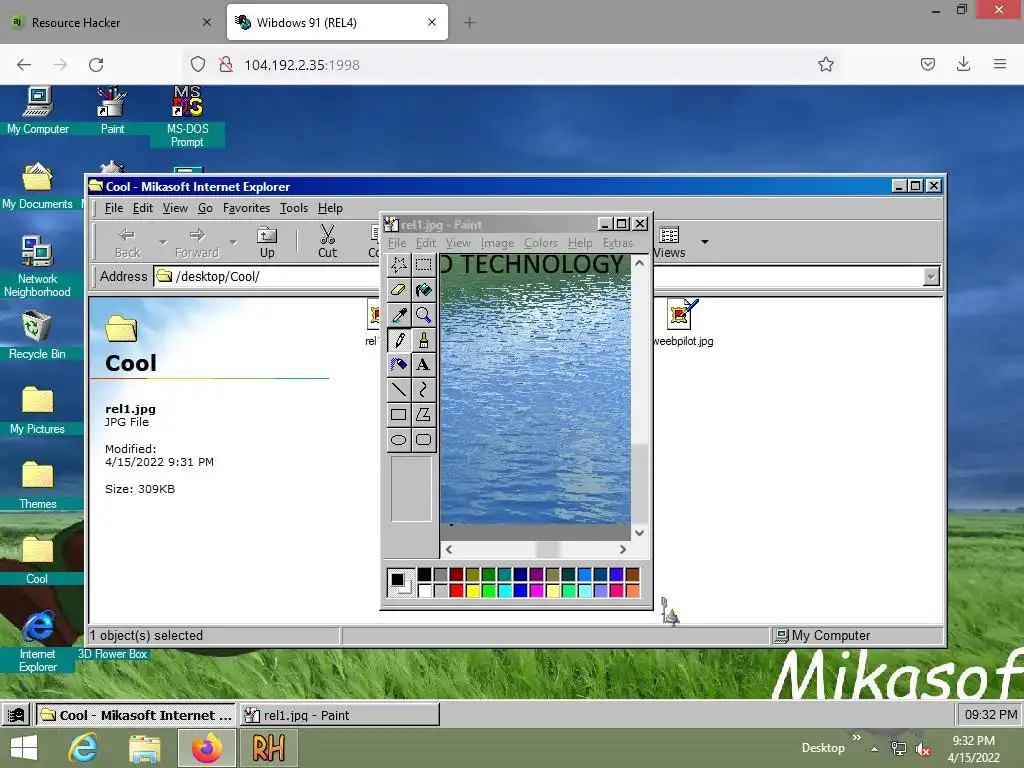Select the Curve tool in Paint
The width and height of the screenshot is (1024, 768).
(x=423, y=390)
